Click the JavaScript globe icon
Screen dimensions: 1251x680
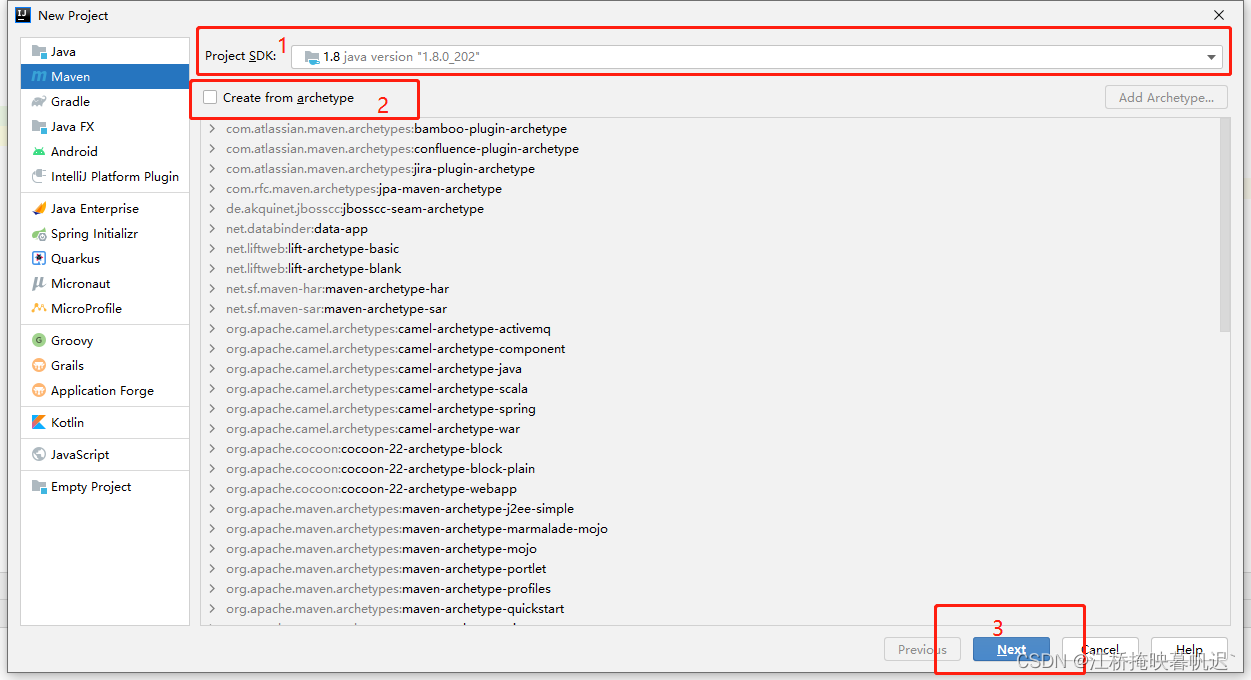[x=39, y=455]
